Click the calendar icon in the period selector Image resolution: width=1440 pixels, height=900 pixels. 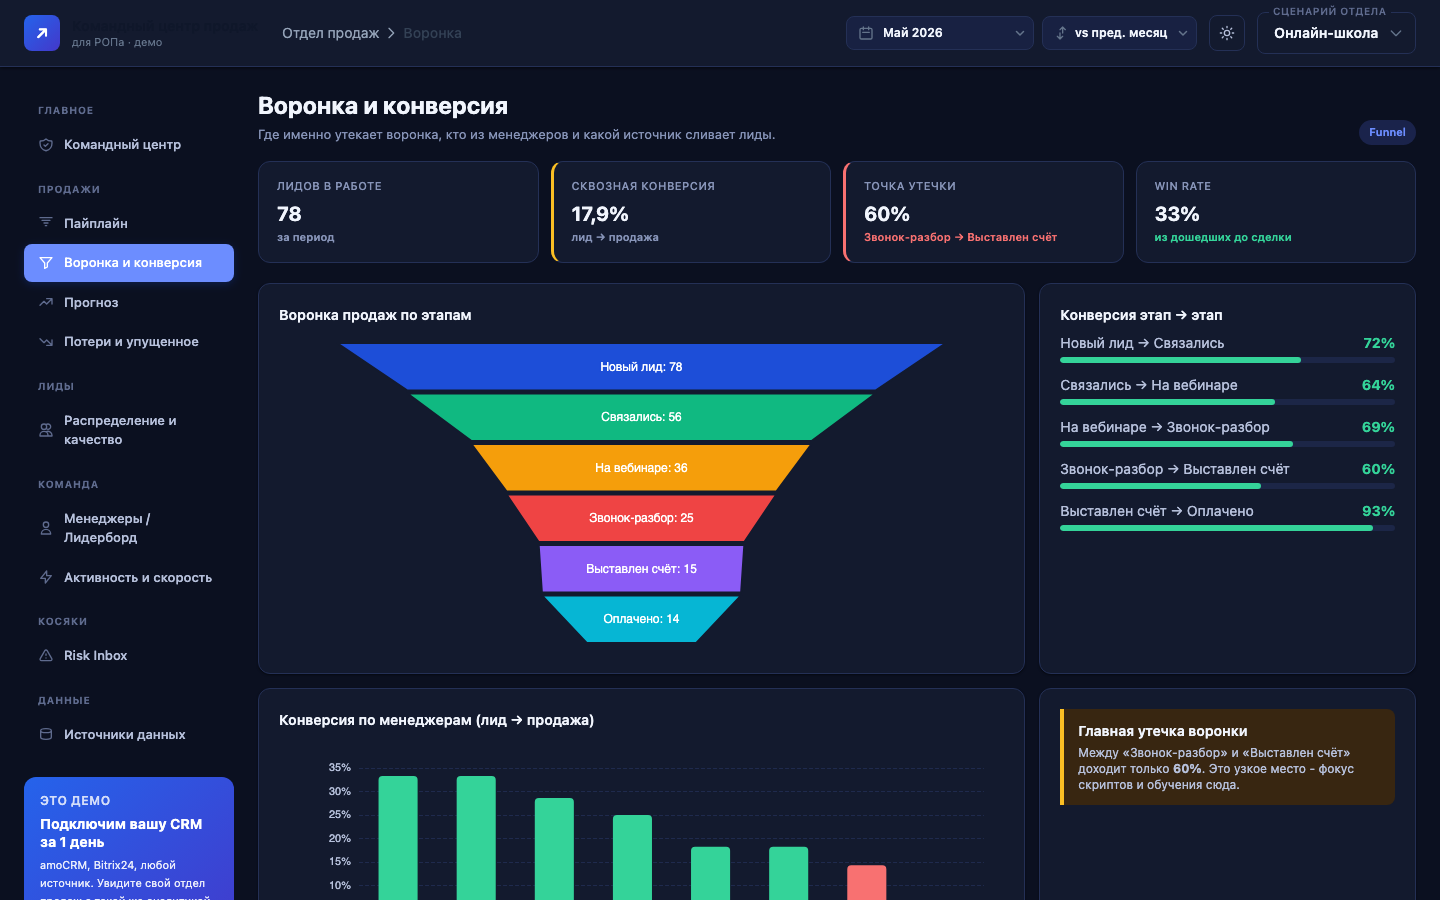tap(866, 33)
